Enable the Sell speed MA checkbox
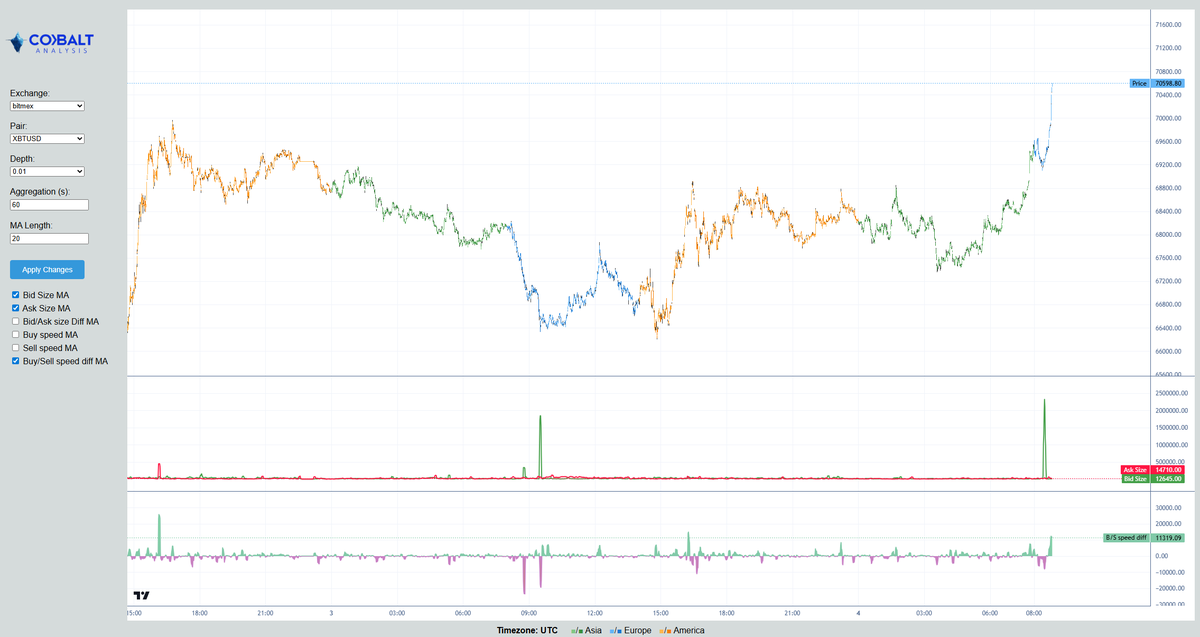This screenshot has height=637, width=1200. coord(14,347)
